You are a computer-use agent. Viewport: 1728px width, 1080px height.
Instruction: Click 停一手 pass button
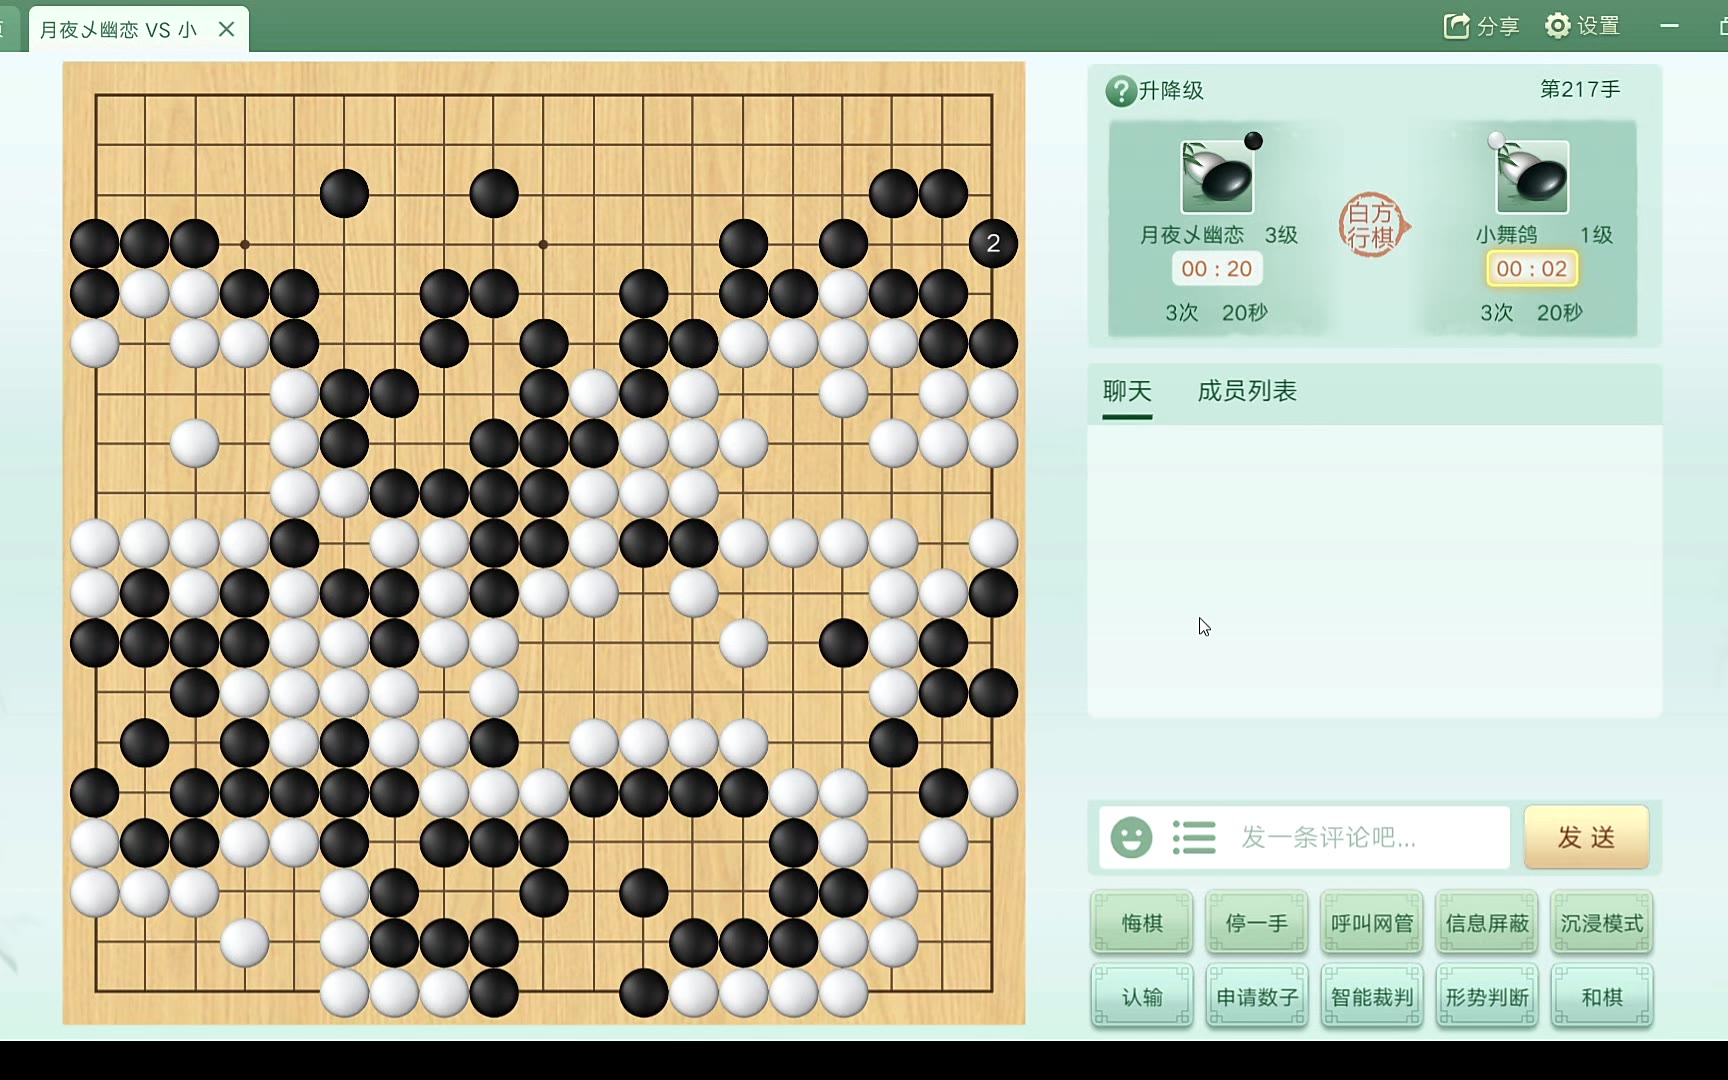point(1257,923)
